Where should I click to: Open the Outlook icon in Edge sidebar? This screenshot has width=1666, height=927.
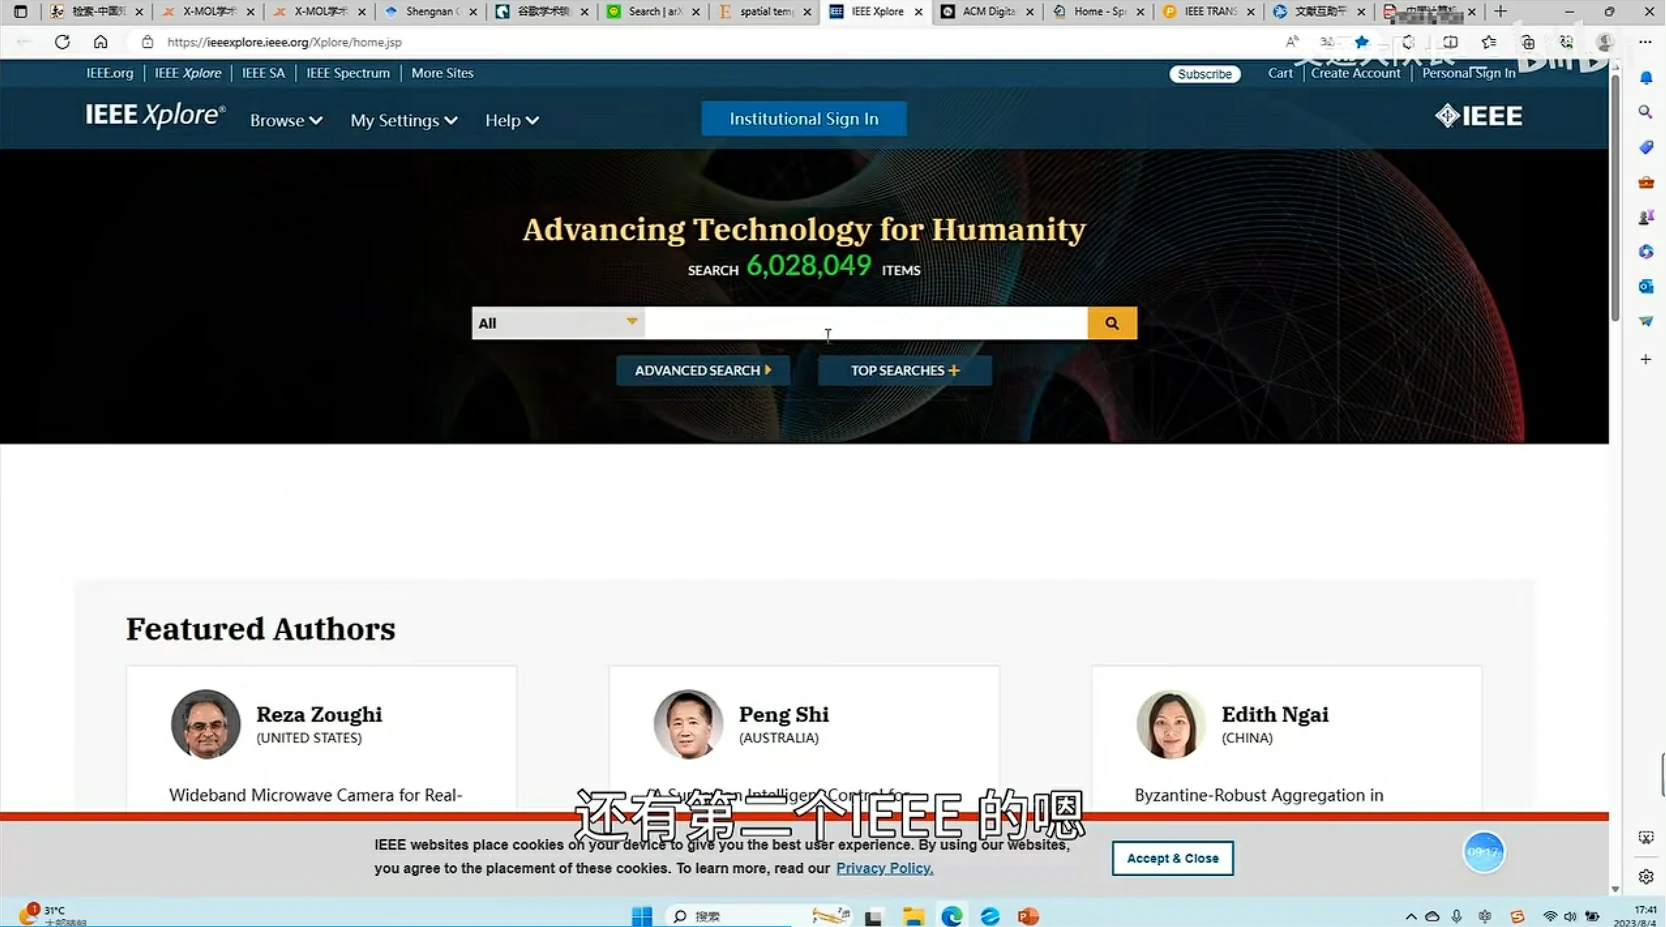click(x=1645, y=286)
